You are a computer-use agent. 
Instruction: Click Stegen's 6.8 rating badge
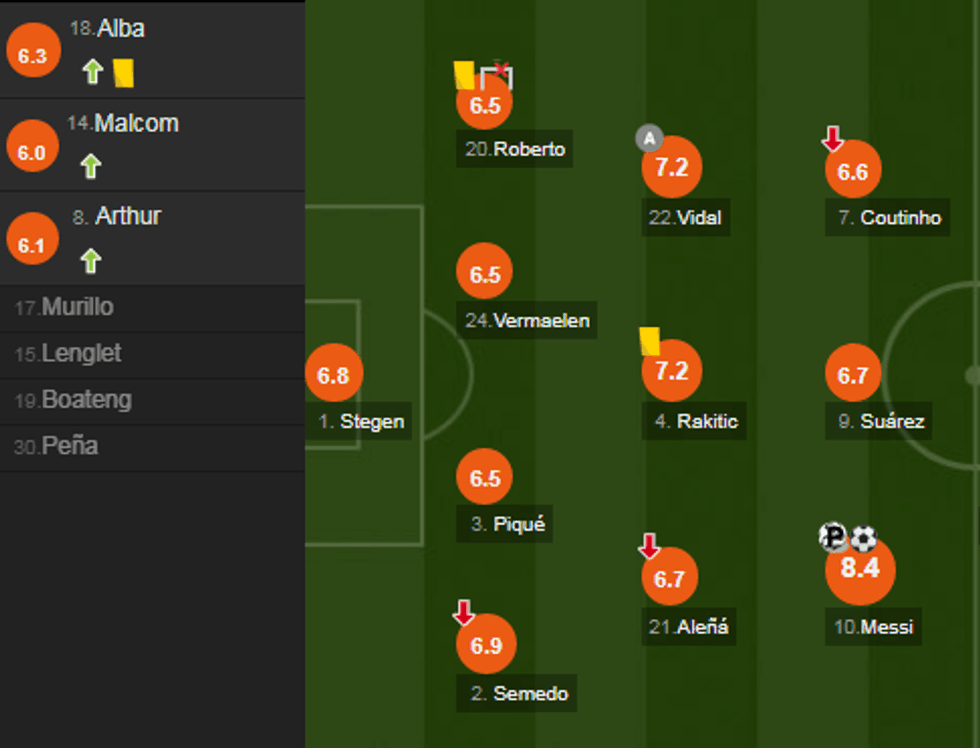point(333,375)
